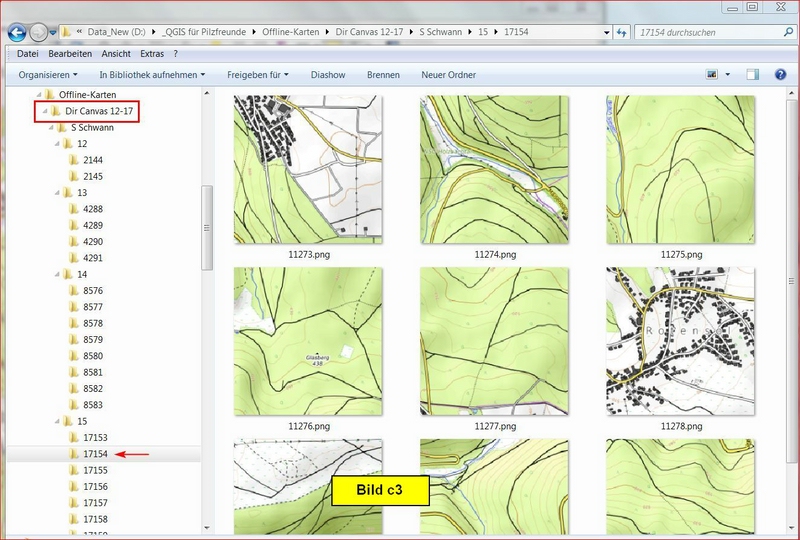Screen dimensions: 800x540
Task: Click the Back navigation arrow button
Action: click(17, 32)
